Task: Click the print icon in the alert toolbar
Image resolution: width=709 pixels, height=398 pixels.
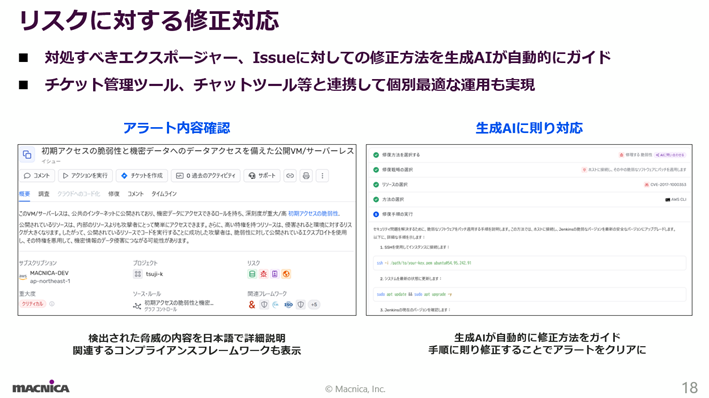Action: coord(306,175)
